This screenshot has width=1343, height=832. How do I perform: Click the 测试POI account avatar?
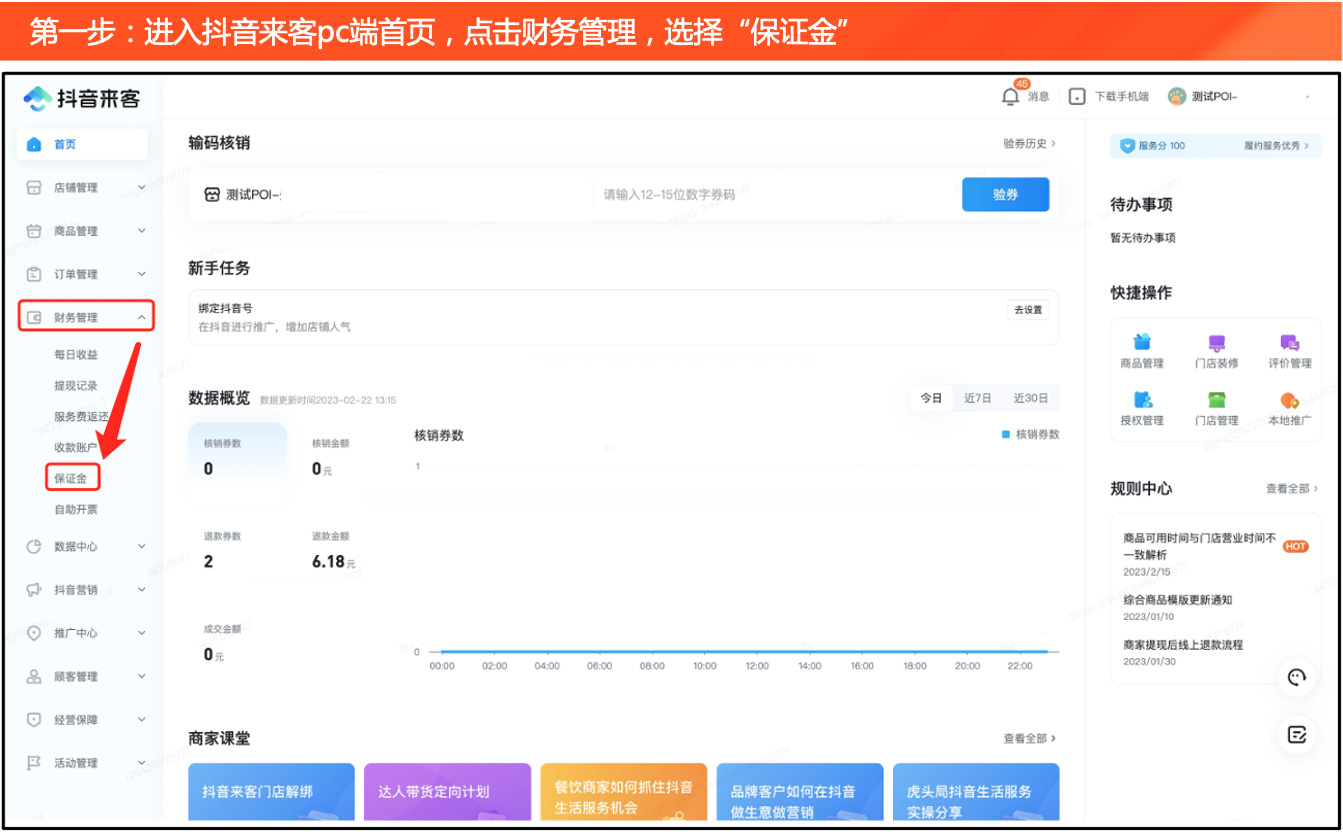(1176, 96)
